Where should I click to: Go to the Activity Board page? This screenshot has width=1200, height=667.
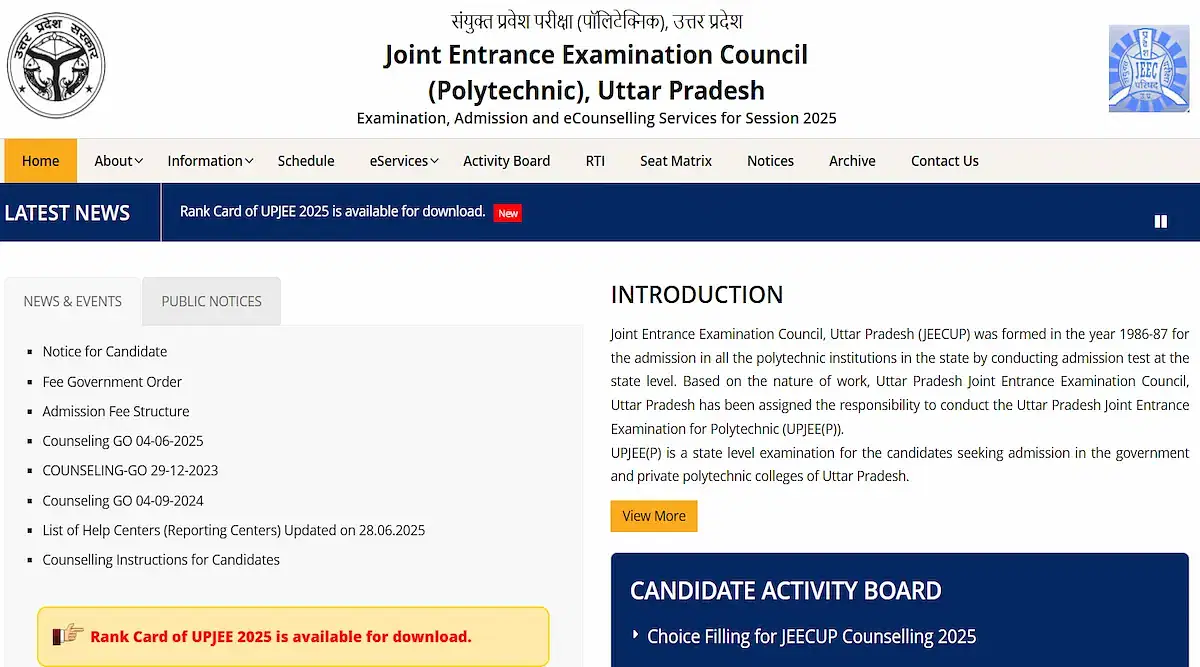(507, 161)
